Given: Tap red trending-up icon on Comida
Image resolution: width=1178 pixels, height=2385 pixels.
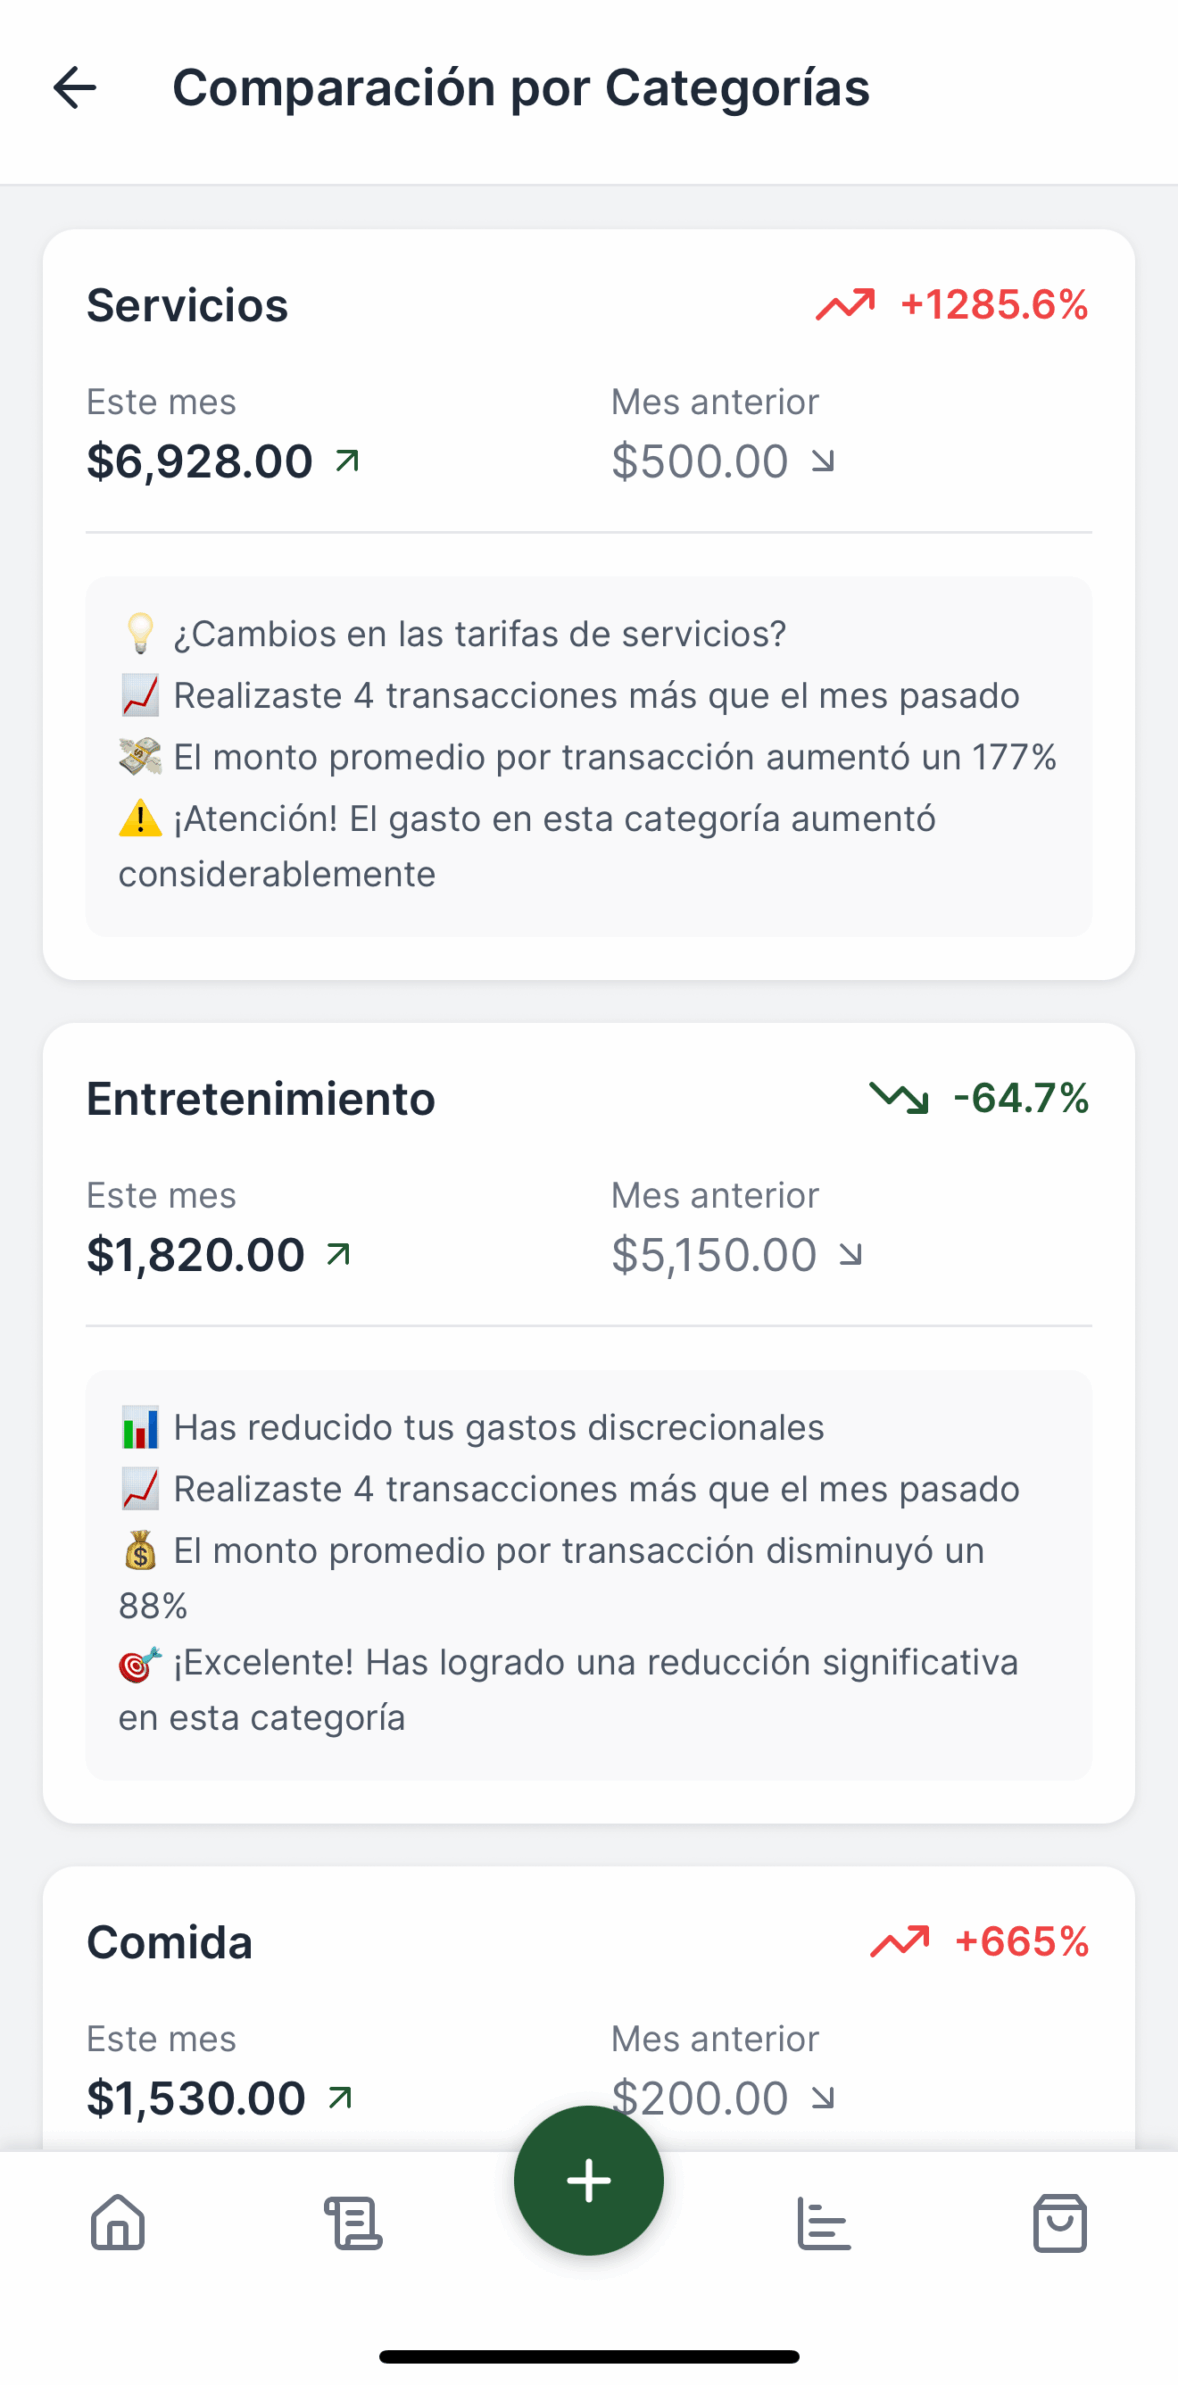Looking at the screenshot, I should click(x=899, y=1942).
